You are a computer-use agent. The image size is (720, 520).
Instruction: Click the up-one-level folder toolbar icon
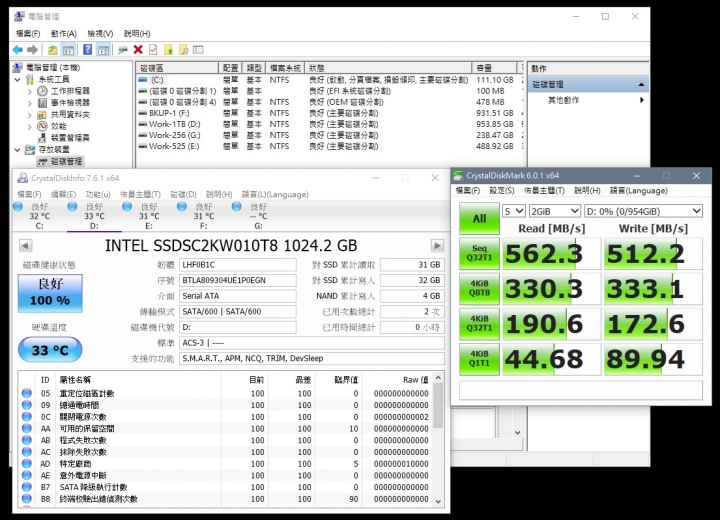(53, 50)
